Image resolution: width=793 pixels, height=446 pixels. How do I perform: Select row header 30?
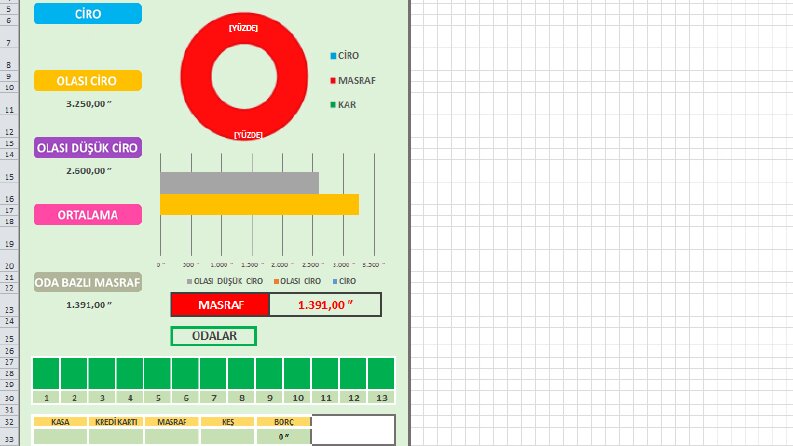coord(10,398)
